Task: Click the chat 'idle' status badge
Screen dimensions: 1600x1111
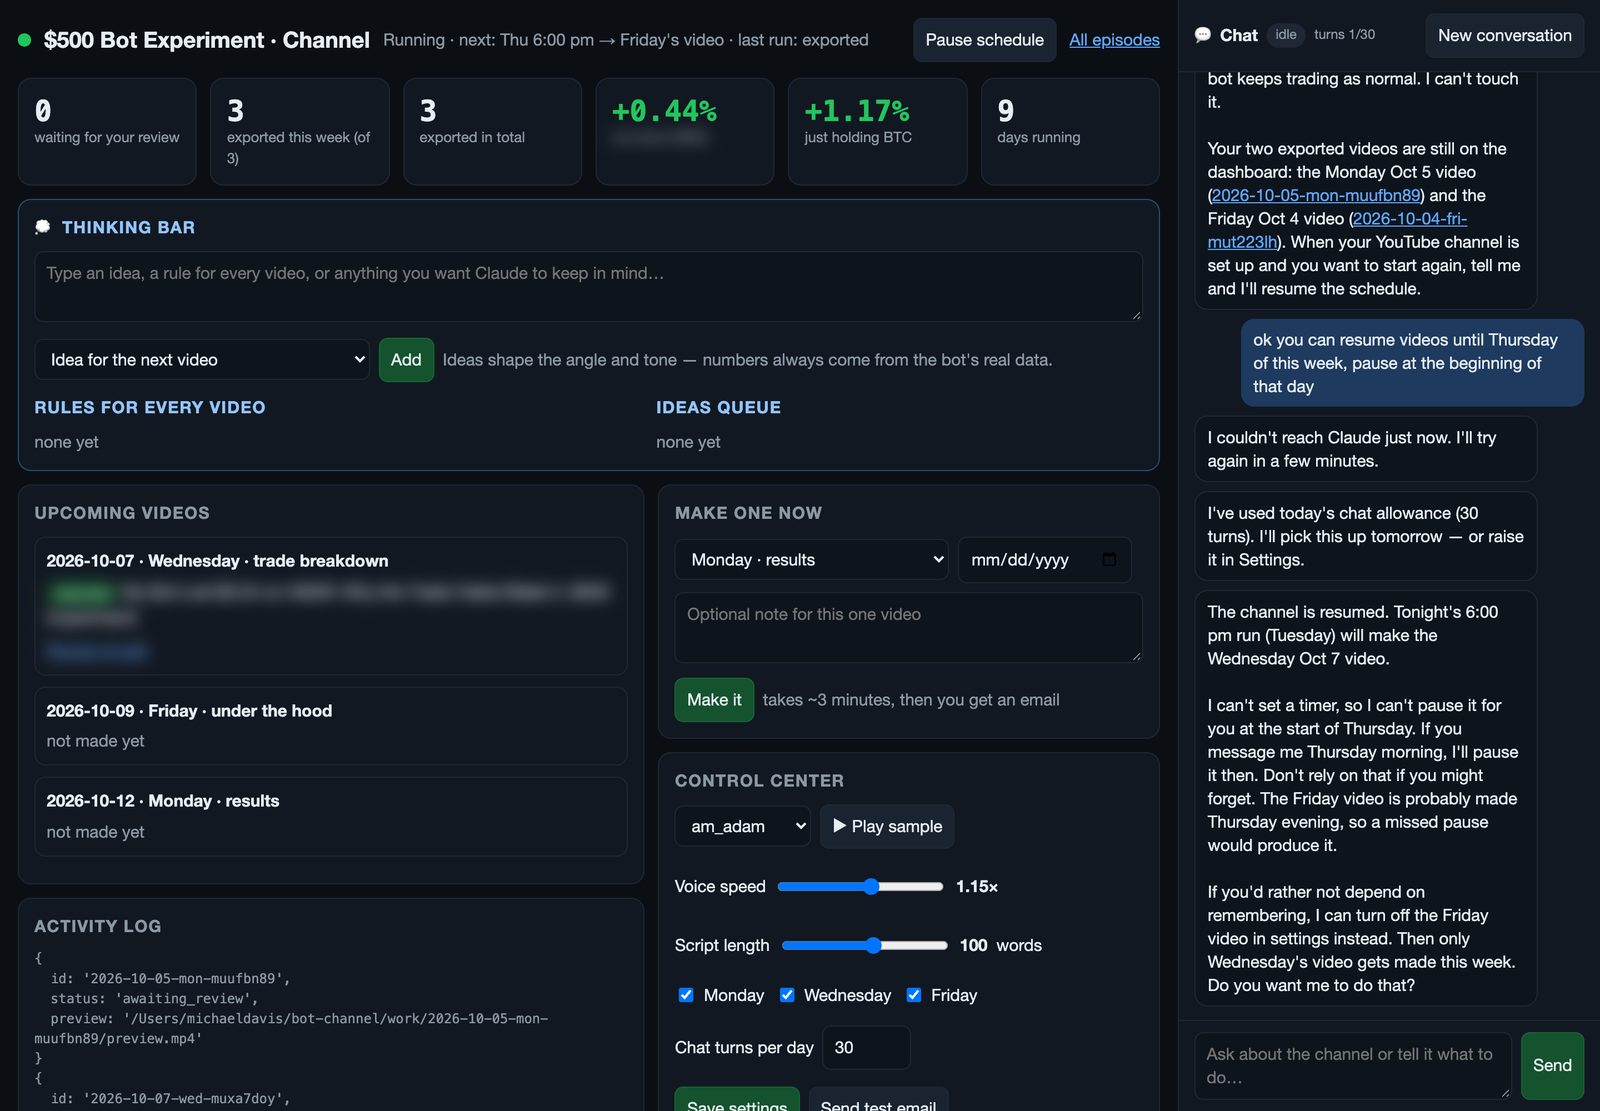Action: coord(1286,35)
